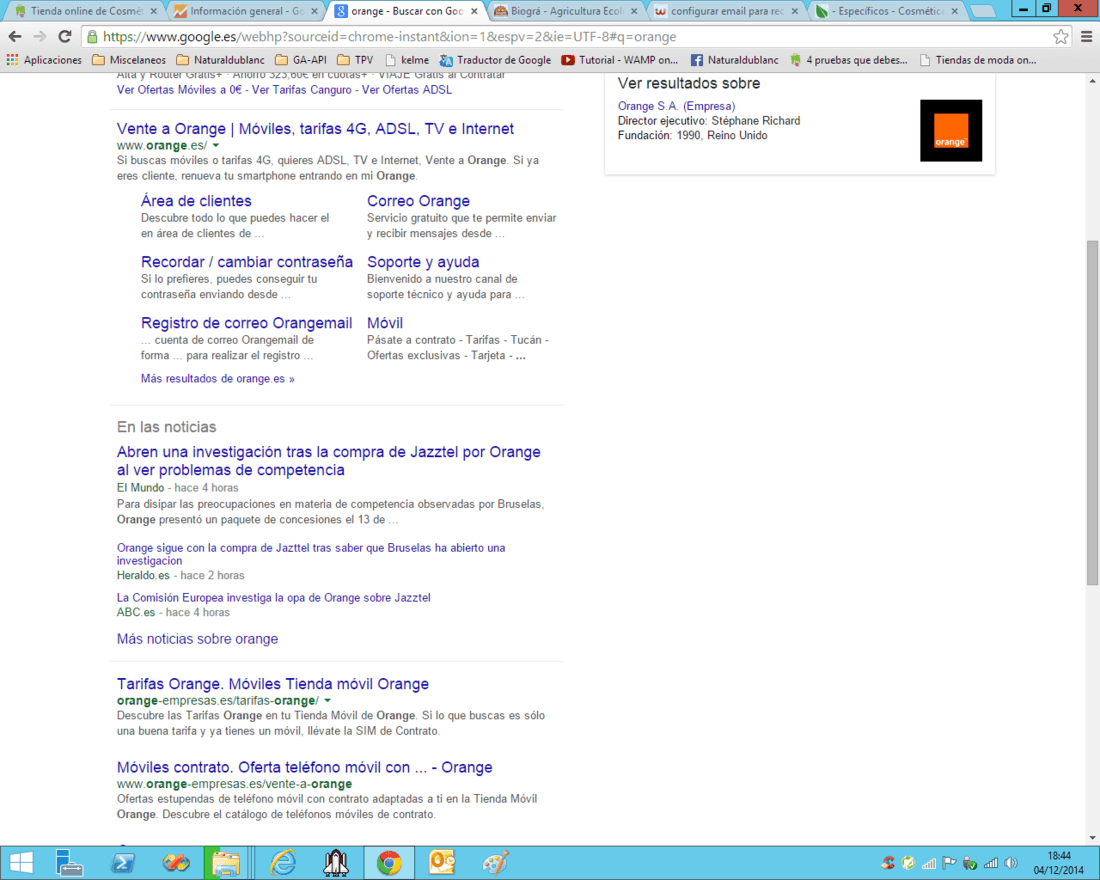The height and width of the screenshot is (880, 1100).
Task: Open the Paint palette app in taskbar
Action: coord(495,863)
